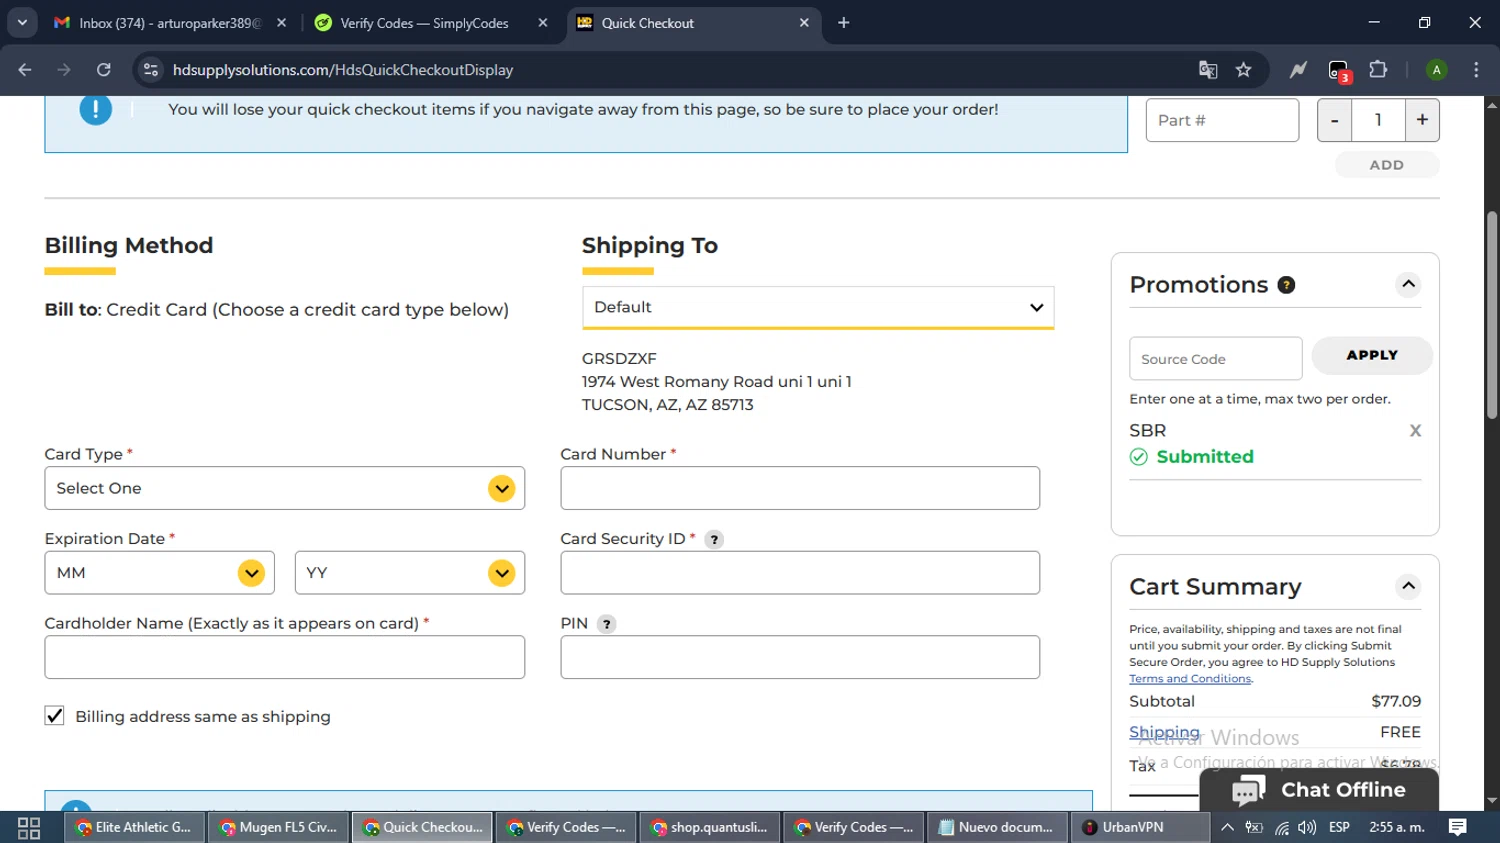This screenshot has width=1500, height=843.
Task: Click the green Submitted check icon
Action: [1139, 457]
